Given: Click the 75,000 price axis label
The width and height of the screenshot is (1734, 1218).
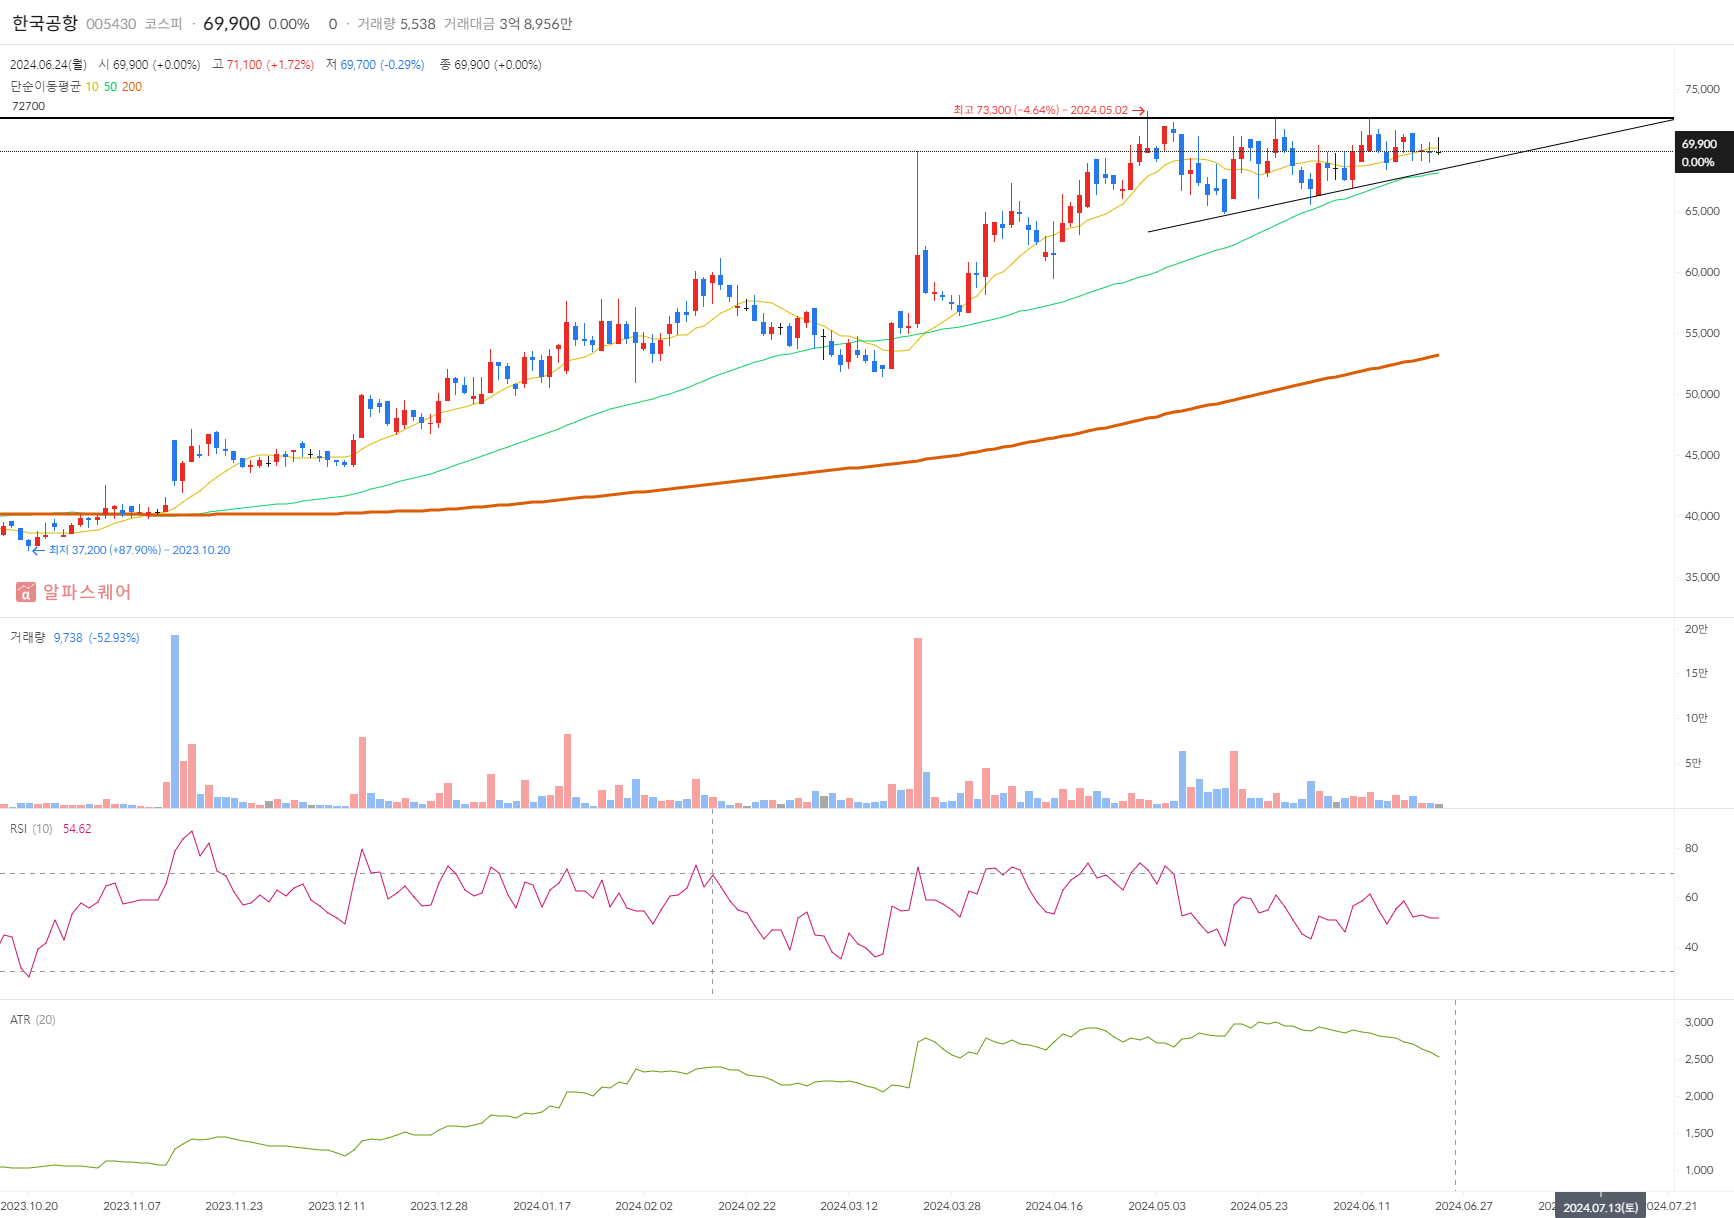Looking at the screenshot, I should click(1702, 89).
